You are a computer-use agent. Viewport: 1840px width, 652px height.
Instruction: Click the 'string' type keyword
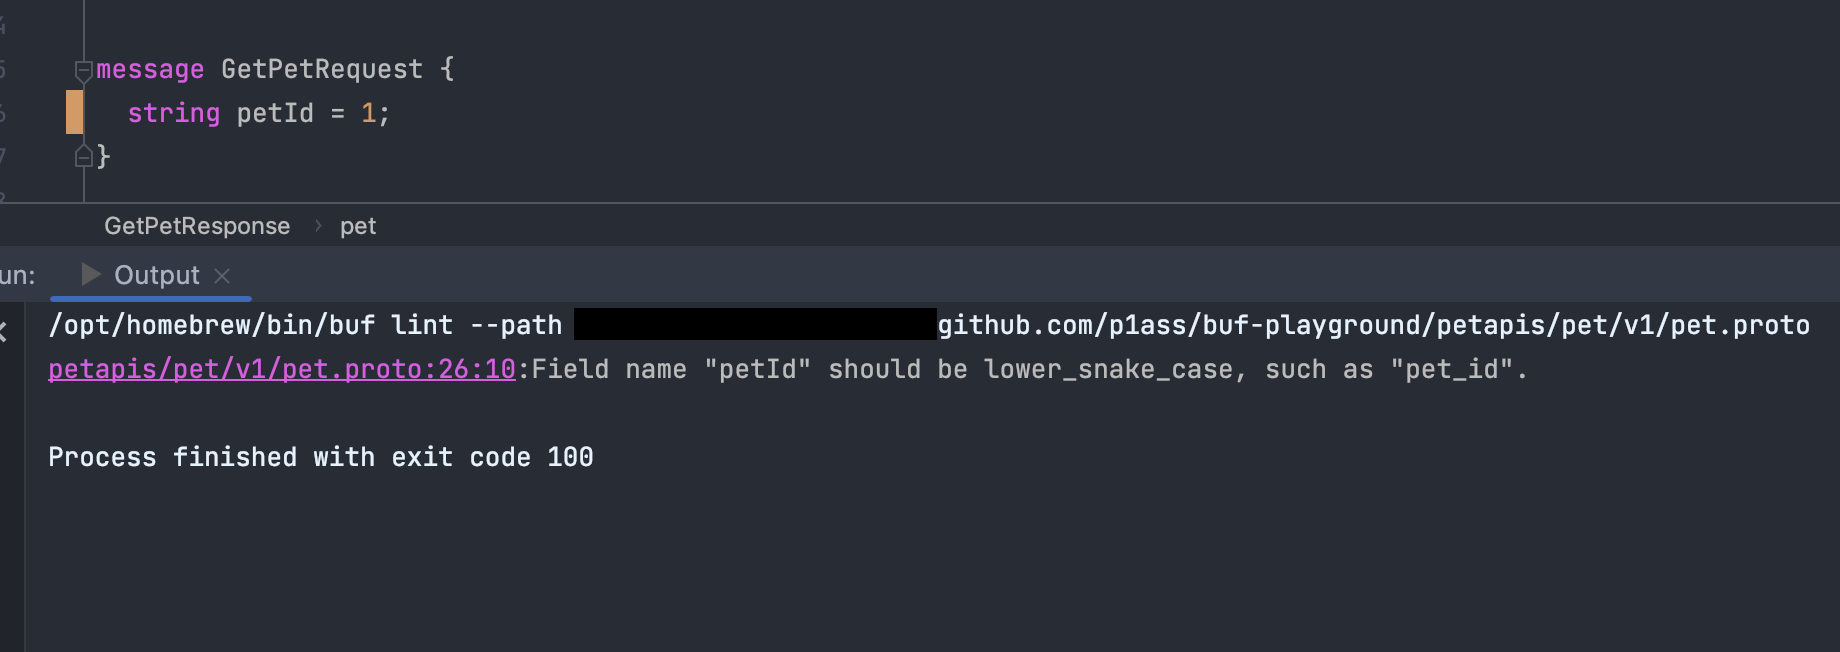pyautogui.click(x=173, y=113)
